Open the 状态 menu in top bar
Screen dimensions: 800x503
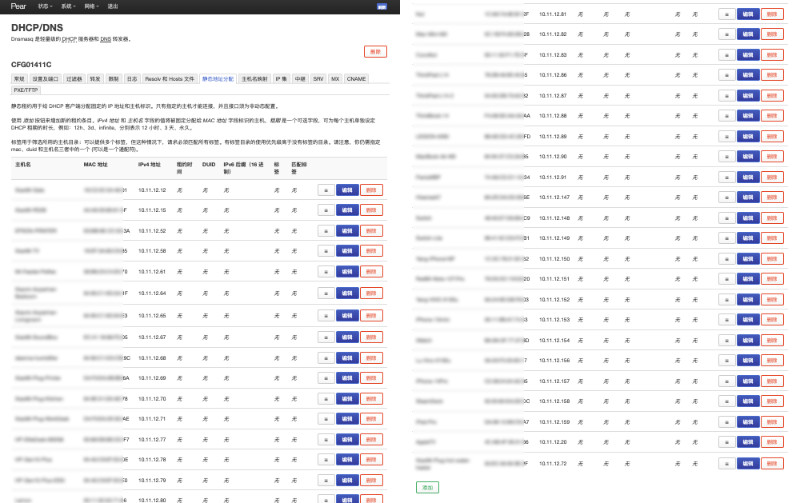click(x=45, y=6)
